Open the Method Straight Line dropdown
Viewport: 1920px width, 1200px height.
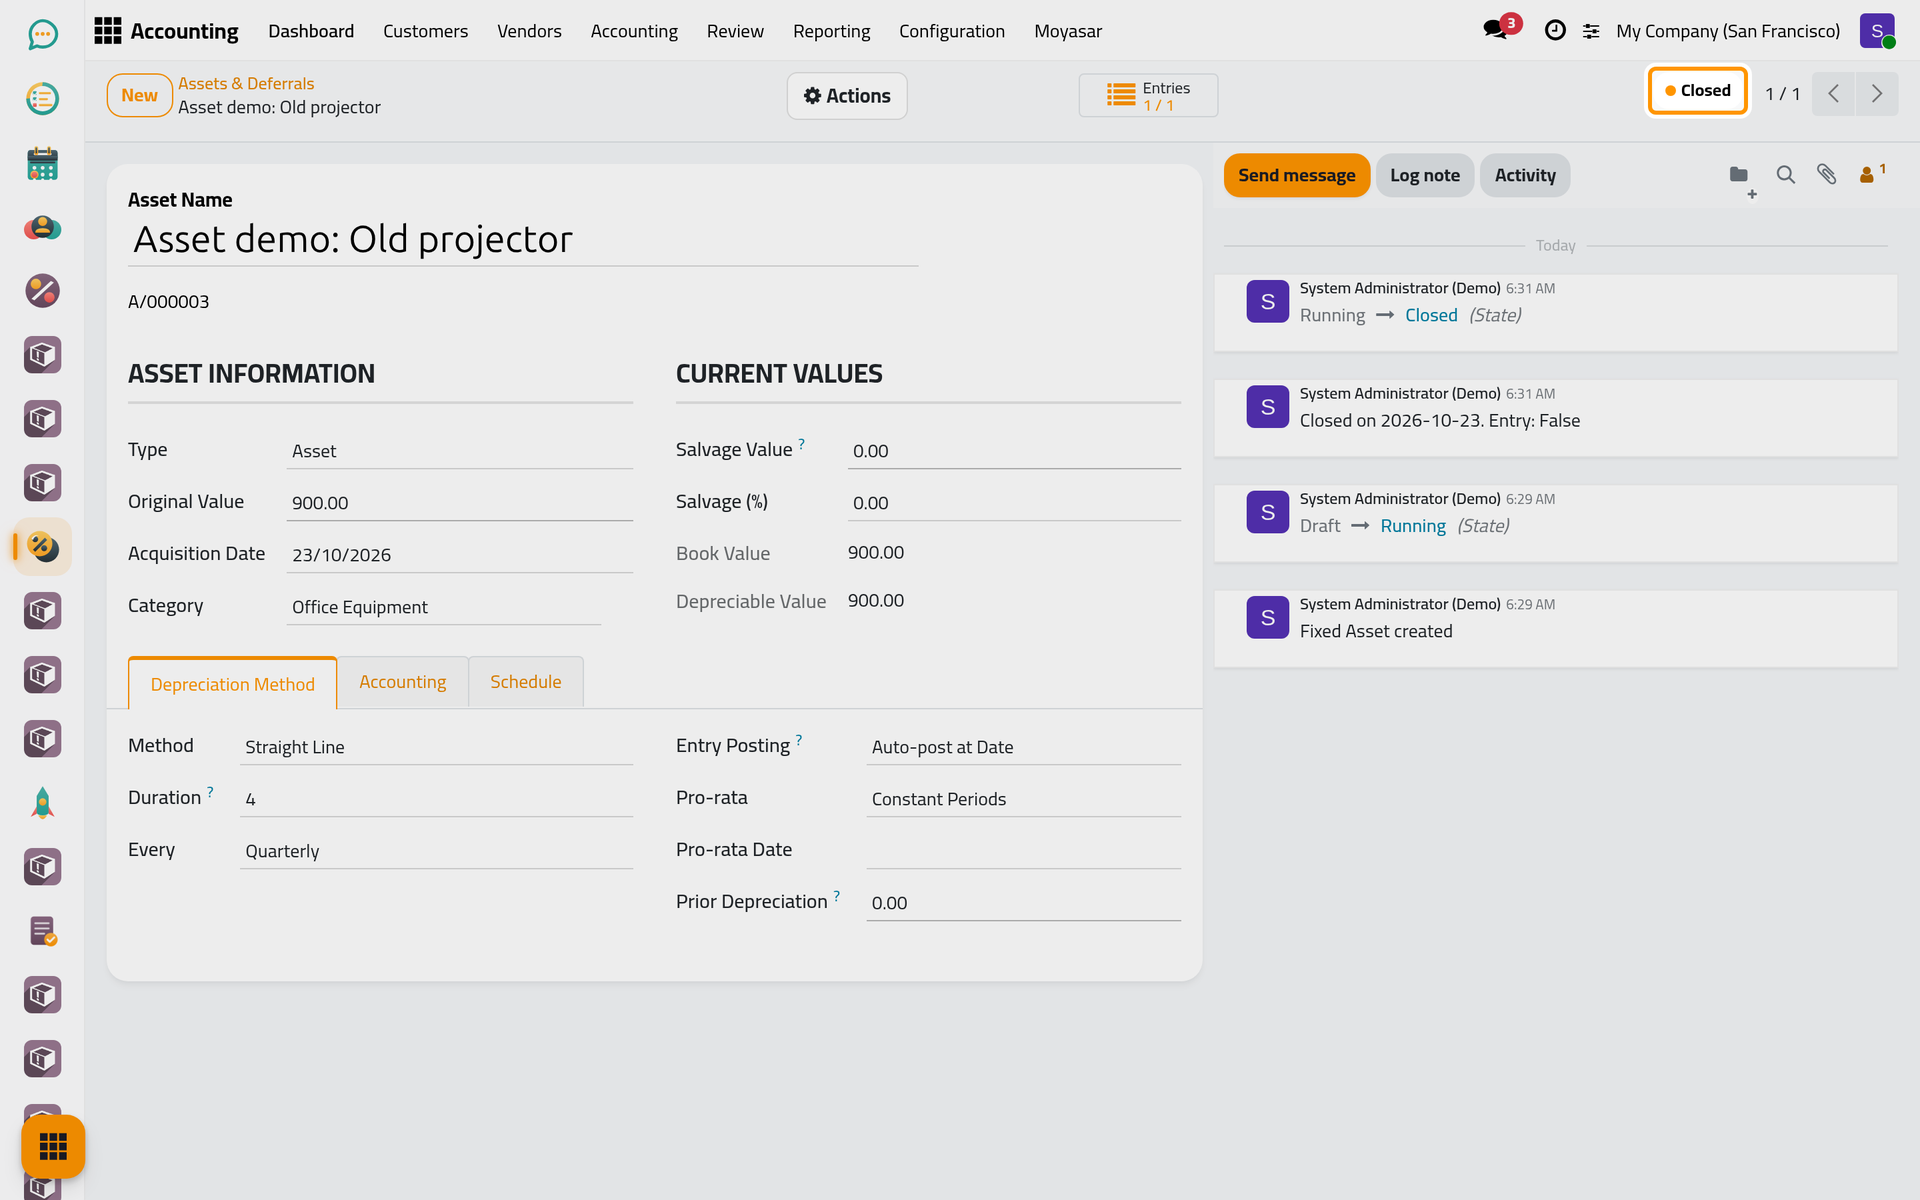pos(436,747)
